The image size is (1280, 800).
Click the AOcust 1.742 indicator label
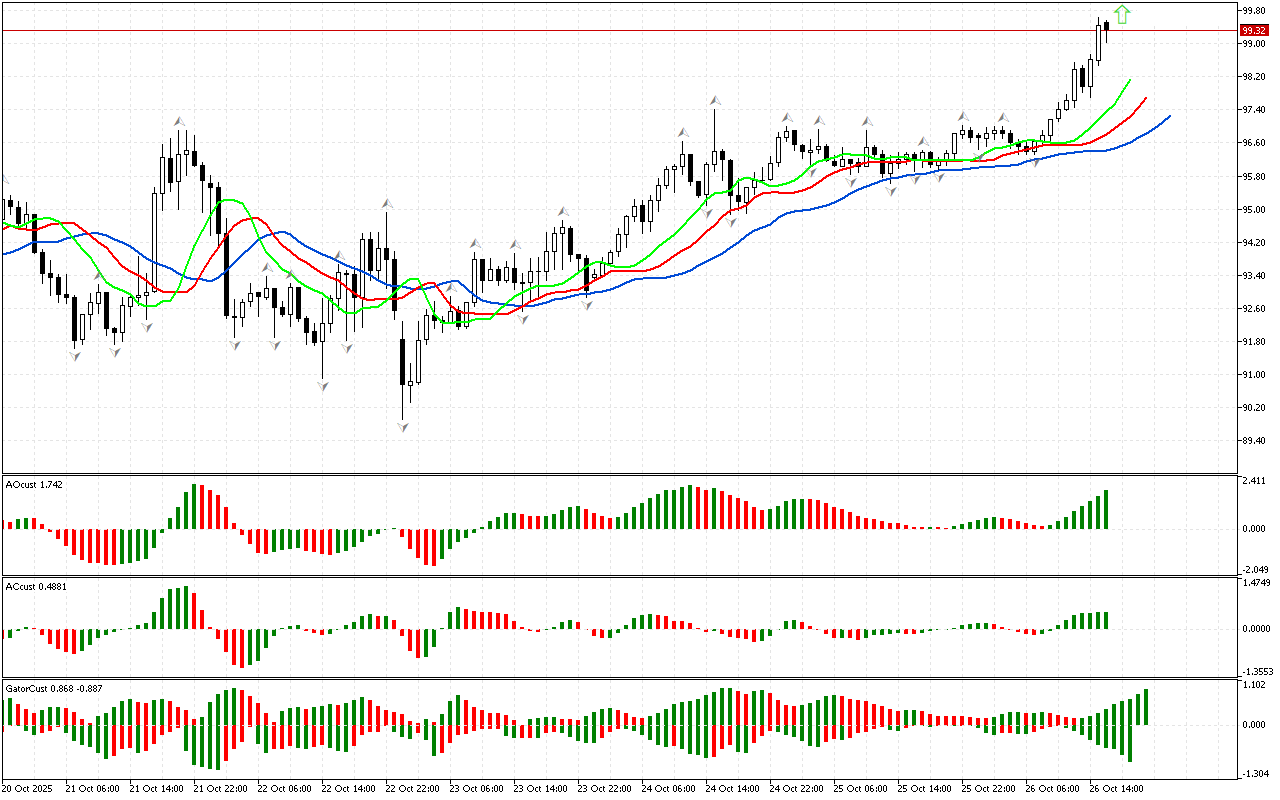[x=35, y=485]
